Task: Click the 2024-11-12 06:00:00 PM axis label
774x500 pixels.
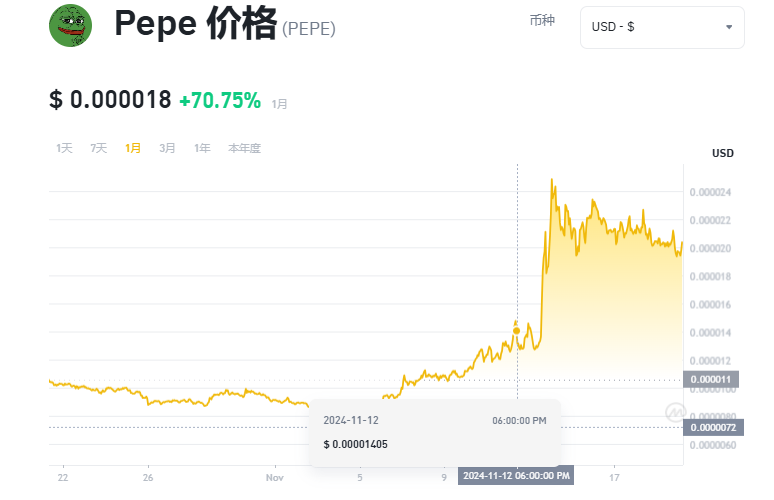Action: tap(516, 475)
